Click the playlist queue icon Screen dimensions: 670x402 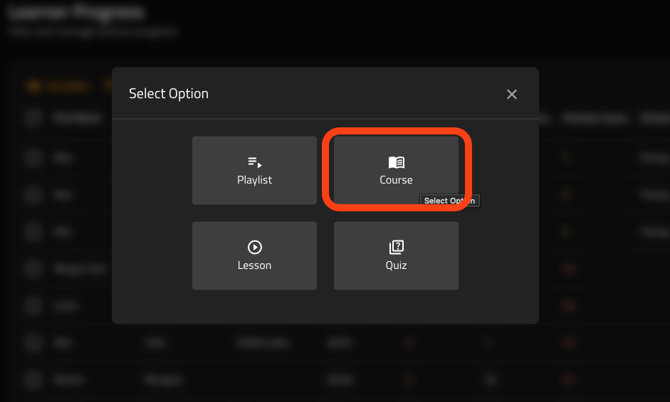pos(254,162)
